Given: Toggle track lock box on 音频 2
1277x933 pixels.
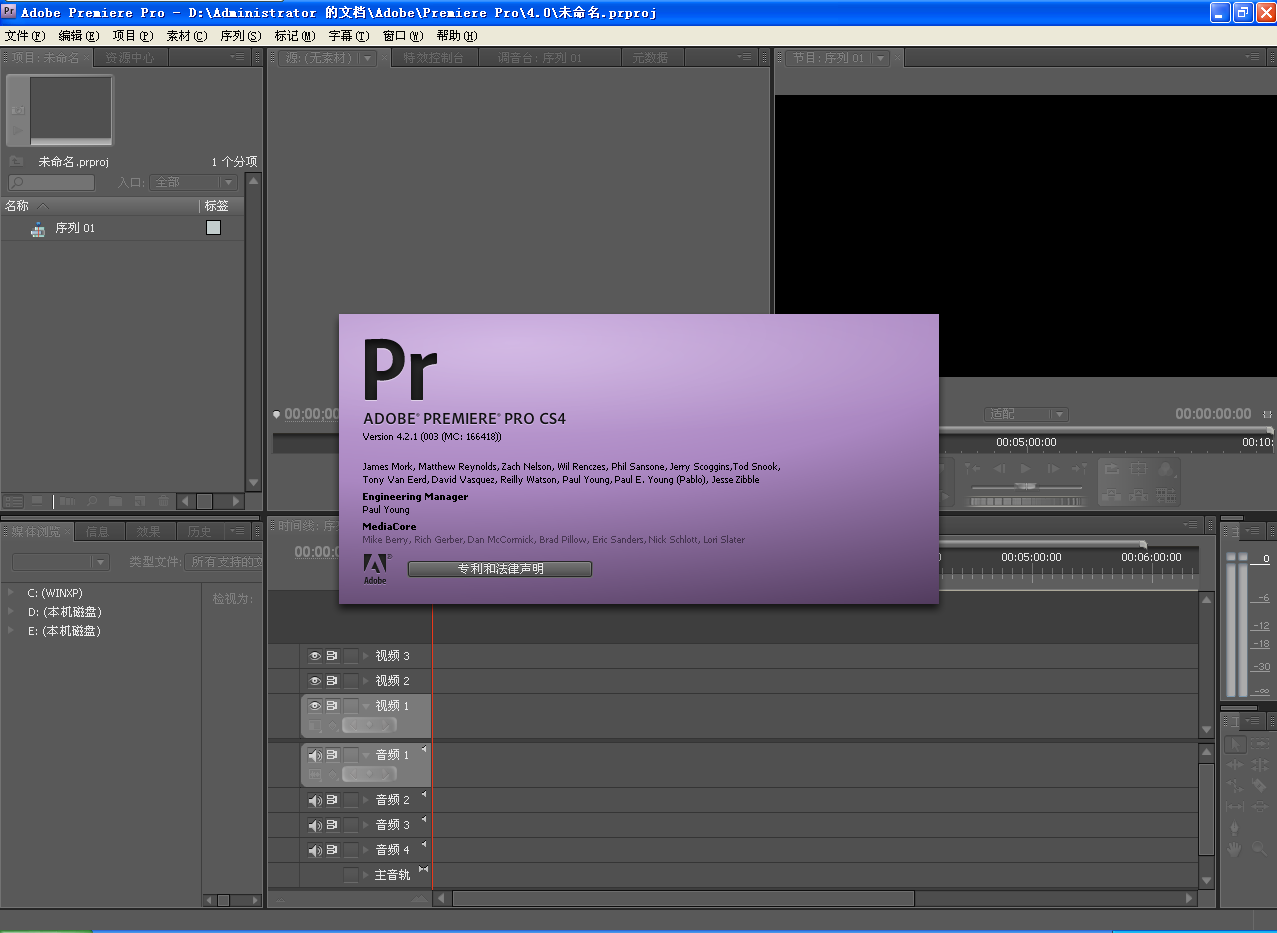Looking at the screenshot, I should pyautogui.click(x=351, y=800).
